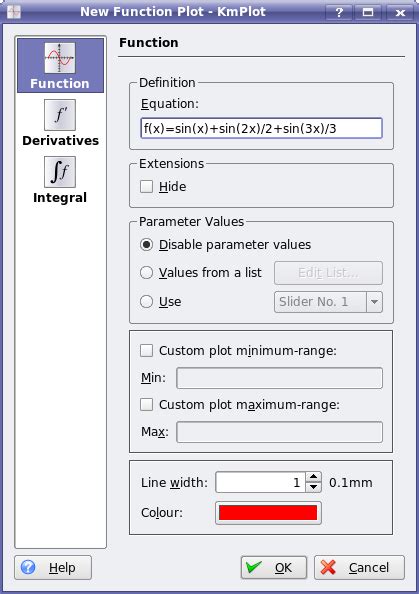Click the blue Help question icon
The image size is (419, 594).
tap(28, 567)
